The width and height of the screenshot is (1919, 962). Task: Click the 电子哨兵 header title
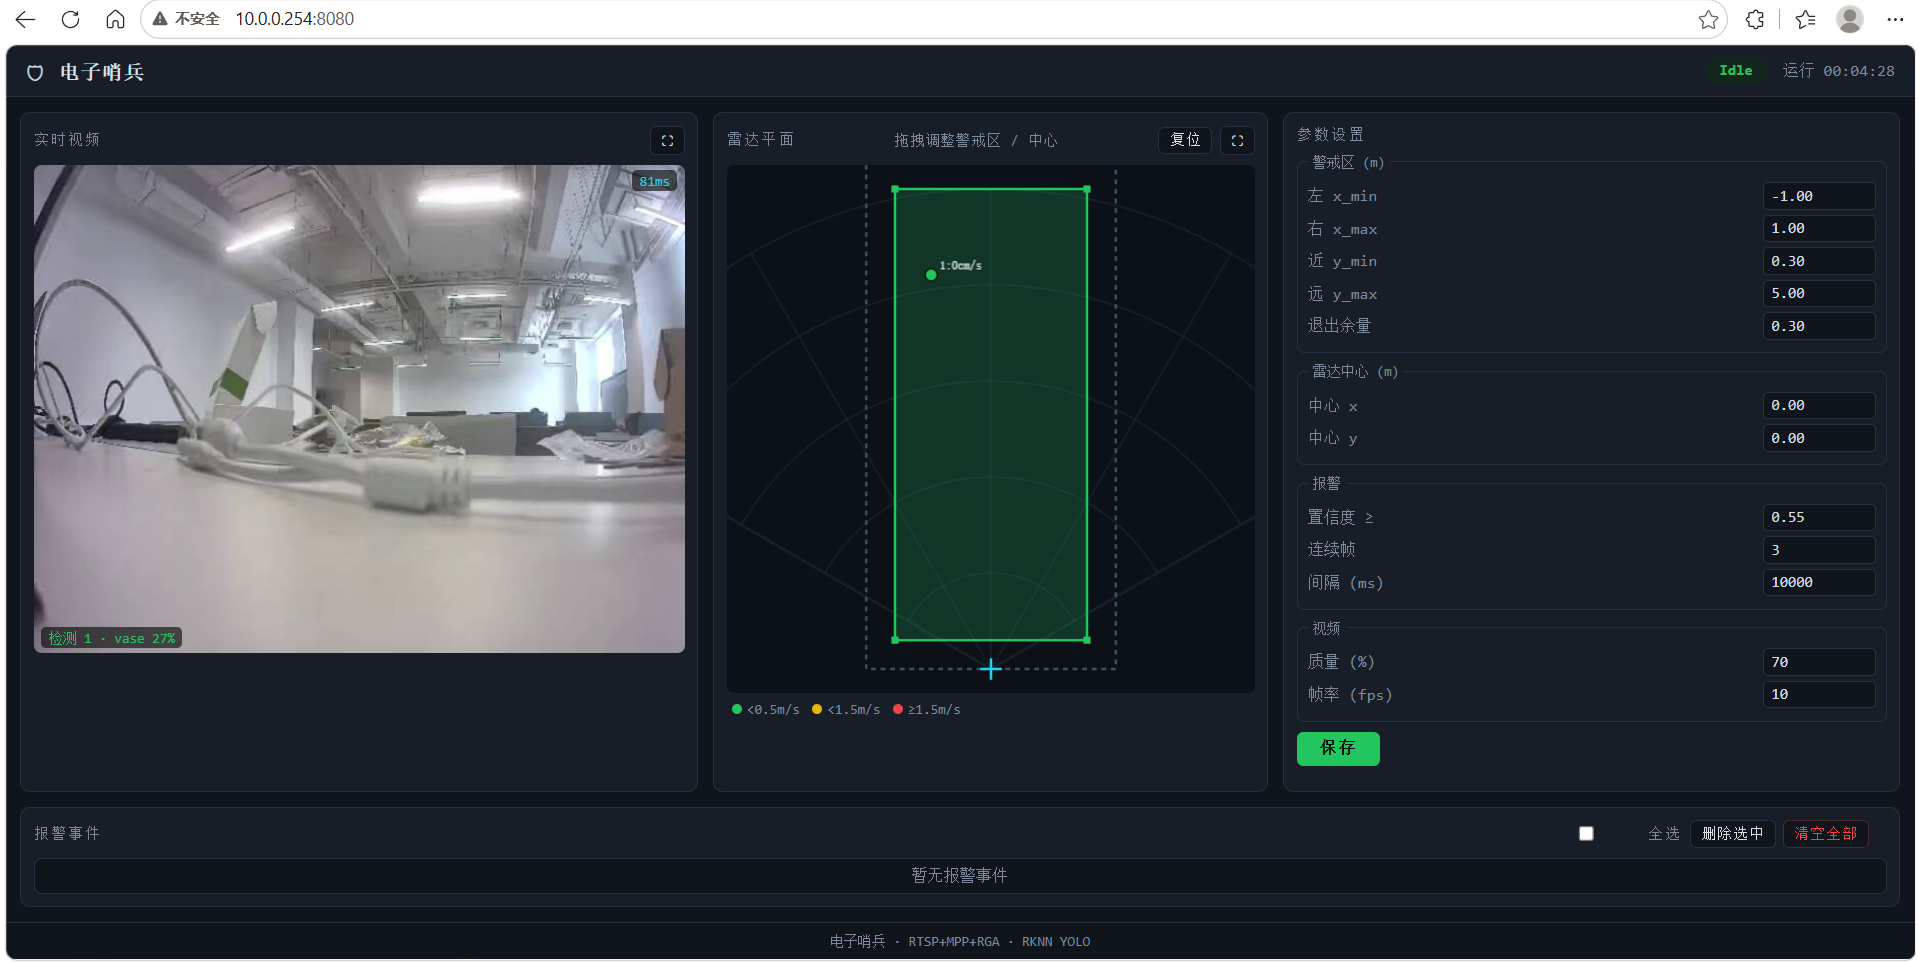(102, 72)
